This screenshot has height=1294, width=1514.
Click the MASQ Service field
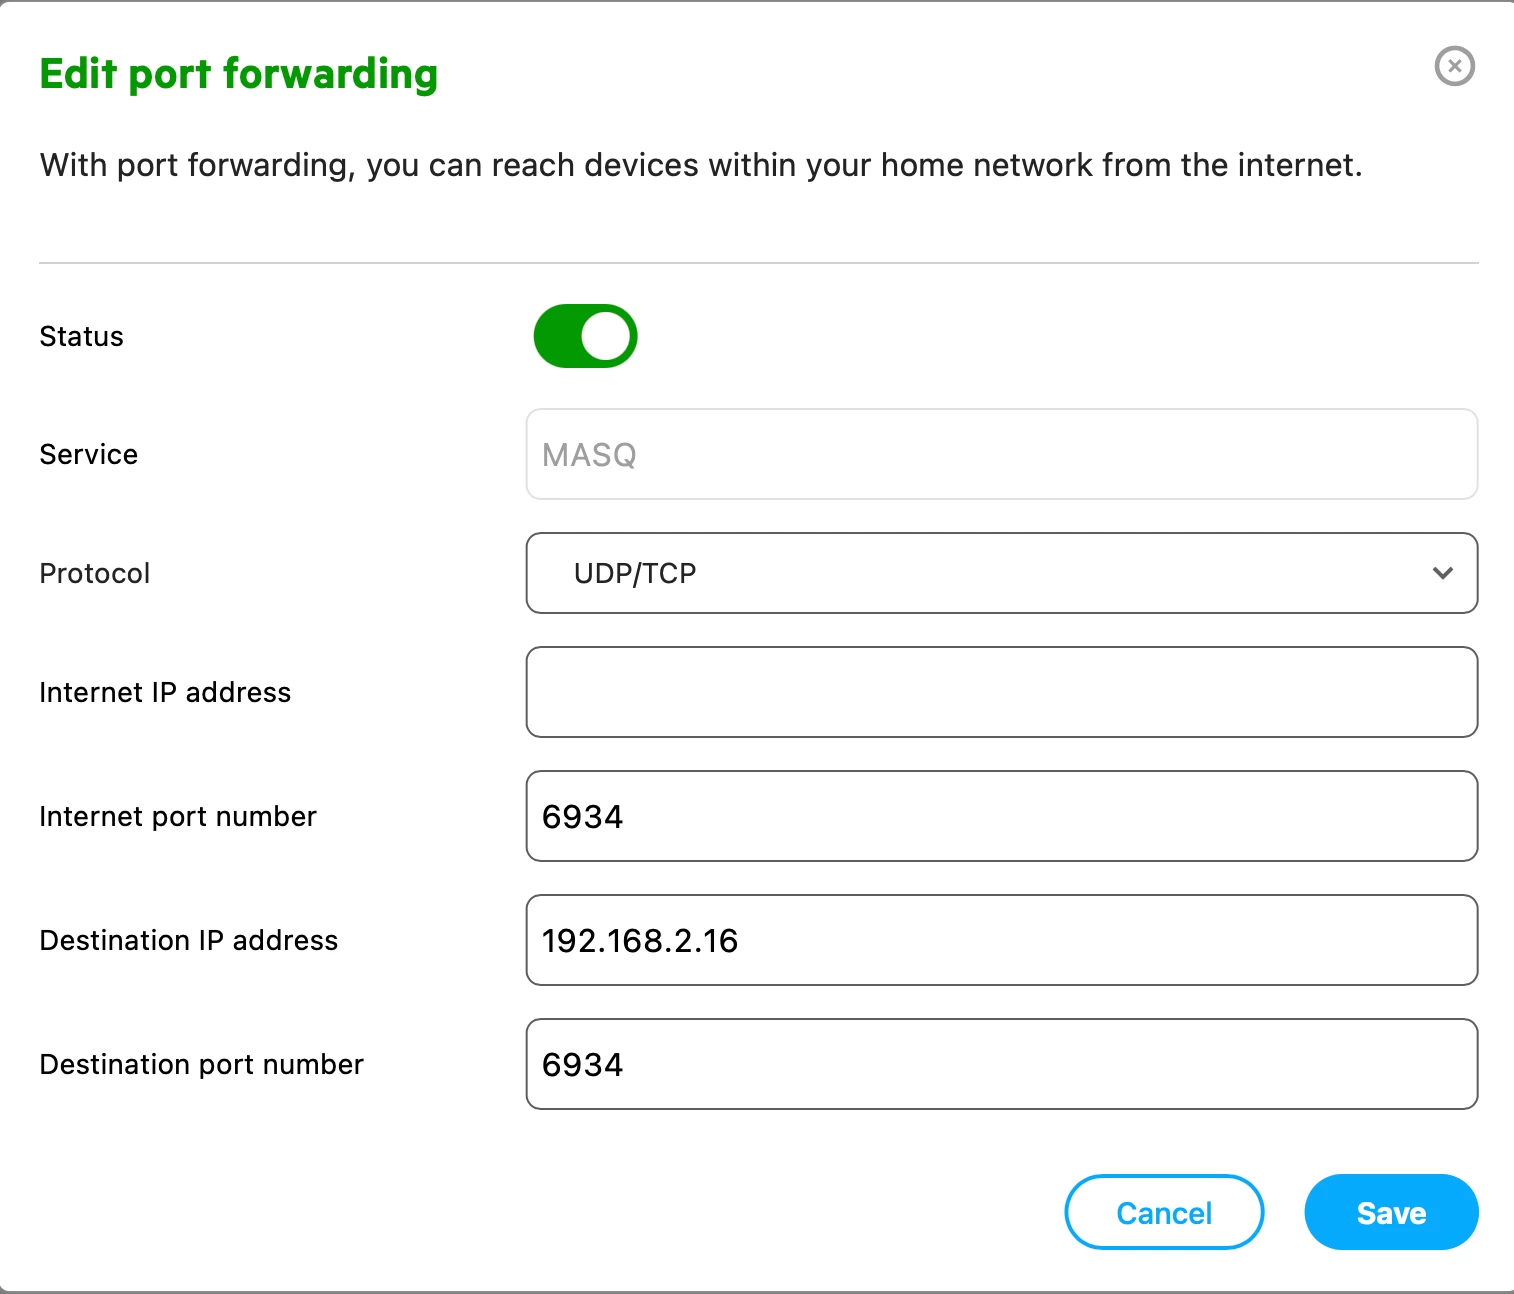[1001, 454]
